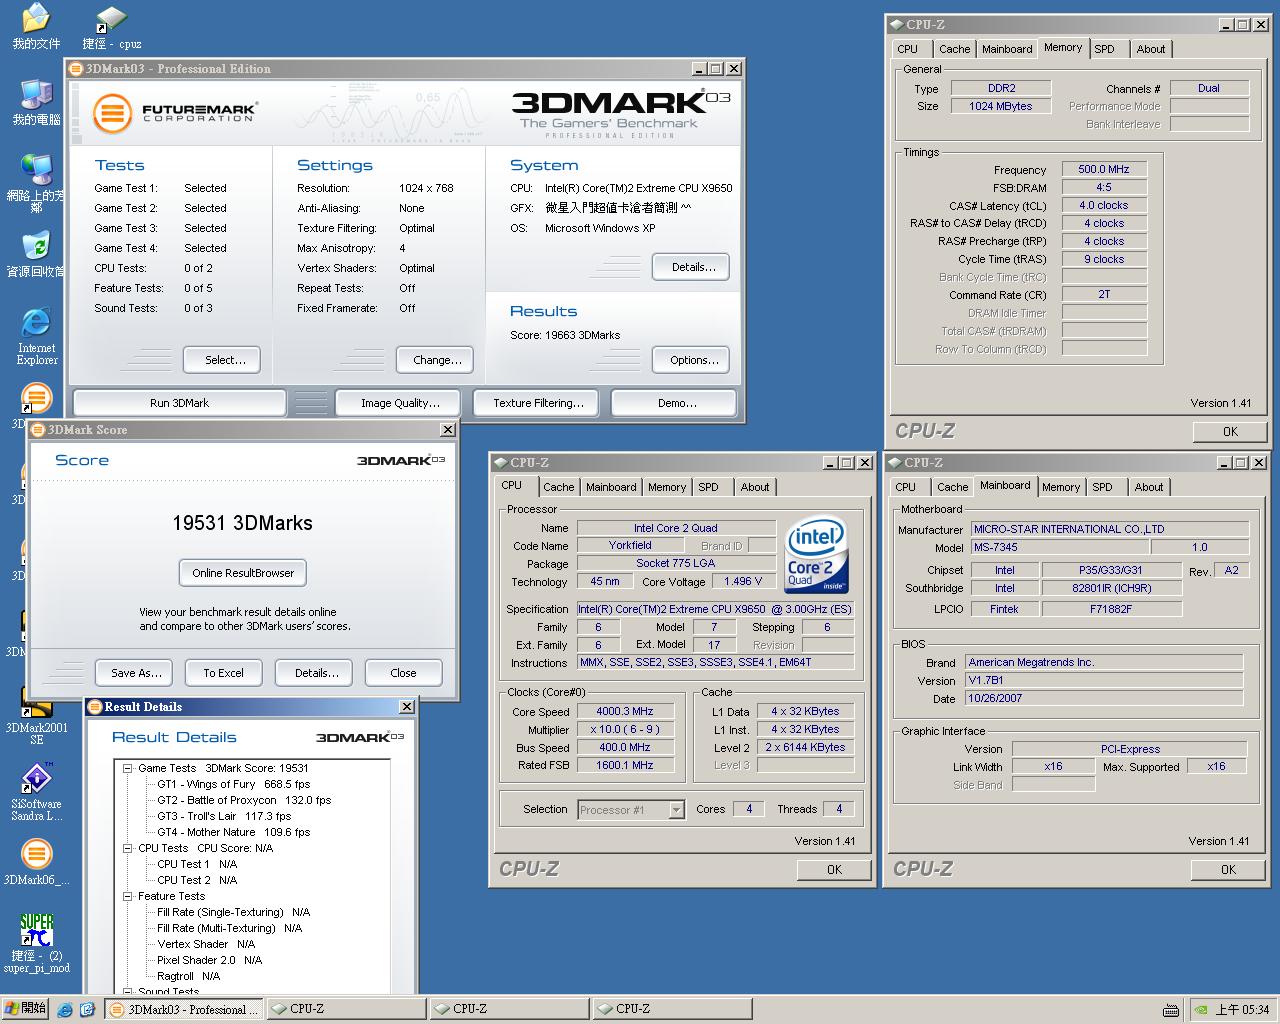
Task: Click CAS# Latency 4.0 clocks value
Action: [x=1104, y=206]
